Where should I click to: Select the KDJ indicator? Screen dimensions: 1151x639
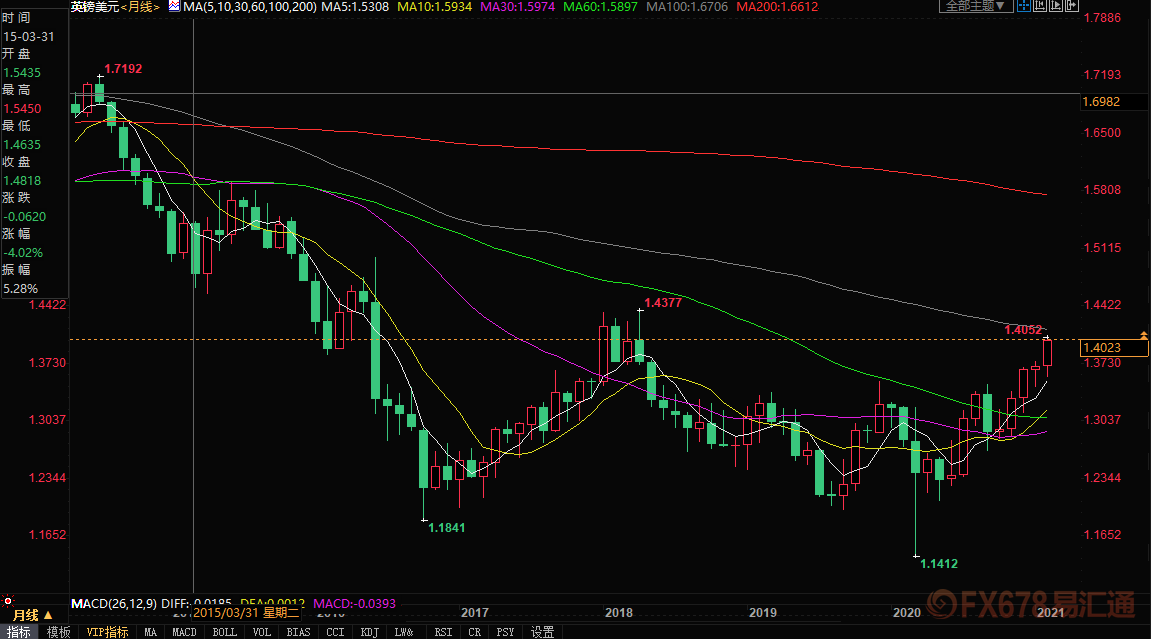pos(370,632)
